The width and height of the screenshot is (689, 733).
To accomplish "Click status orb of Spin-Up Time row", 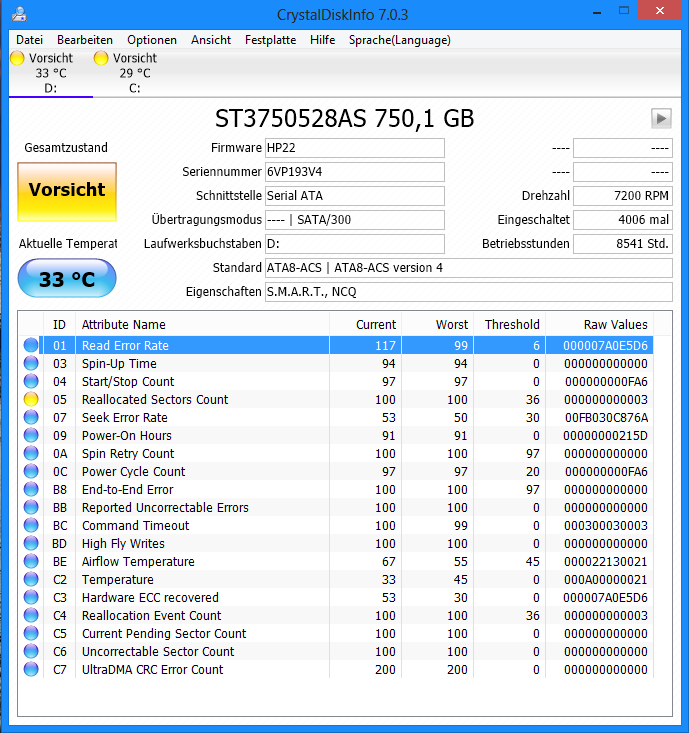I will coord(31,363).
